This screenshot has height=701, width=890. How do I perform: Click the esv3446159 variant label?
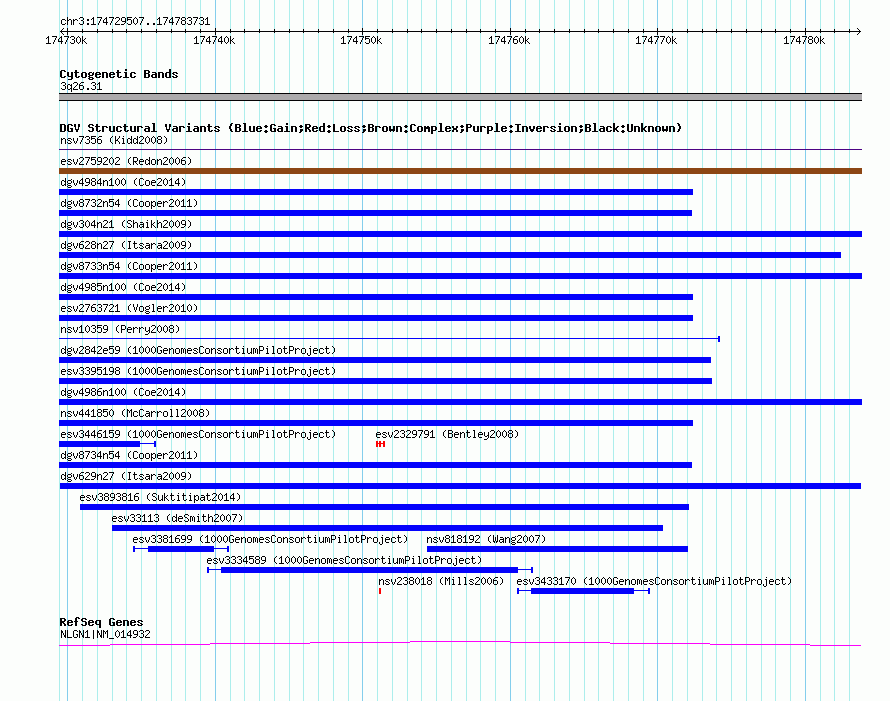198,434
